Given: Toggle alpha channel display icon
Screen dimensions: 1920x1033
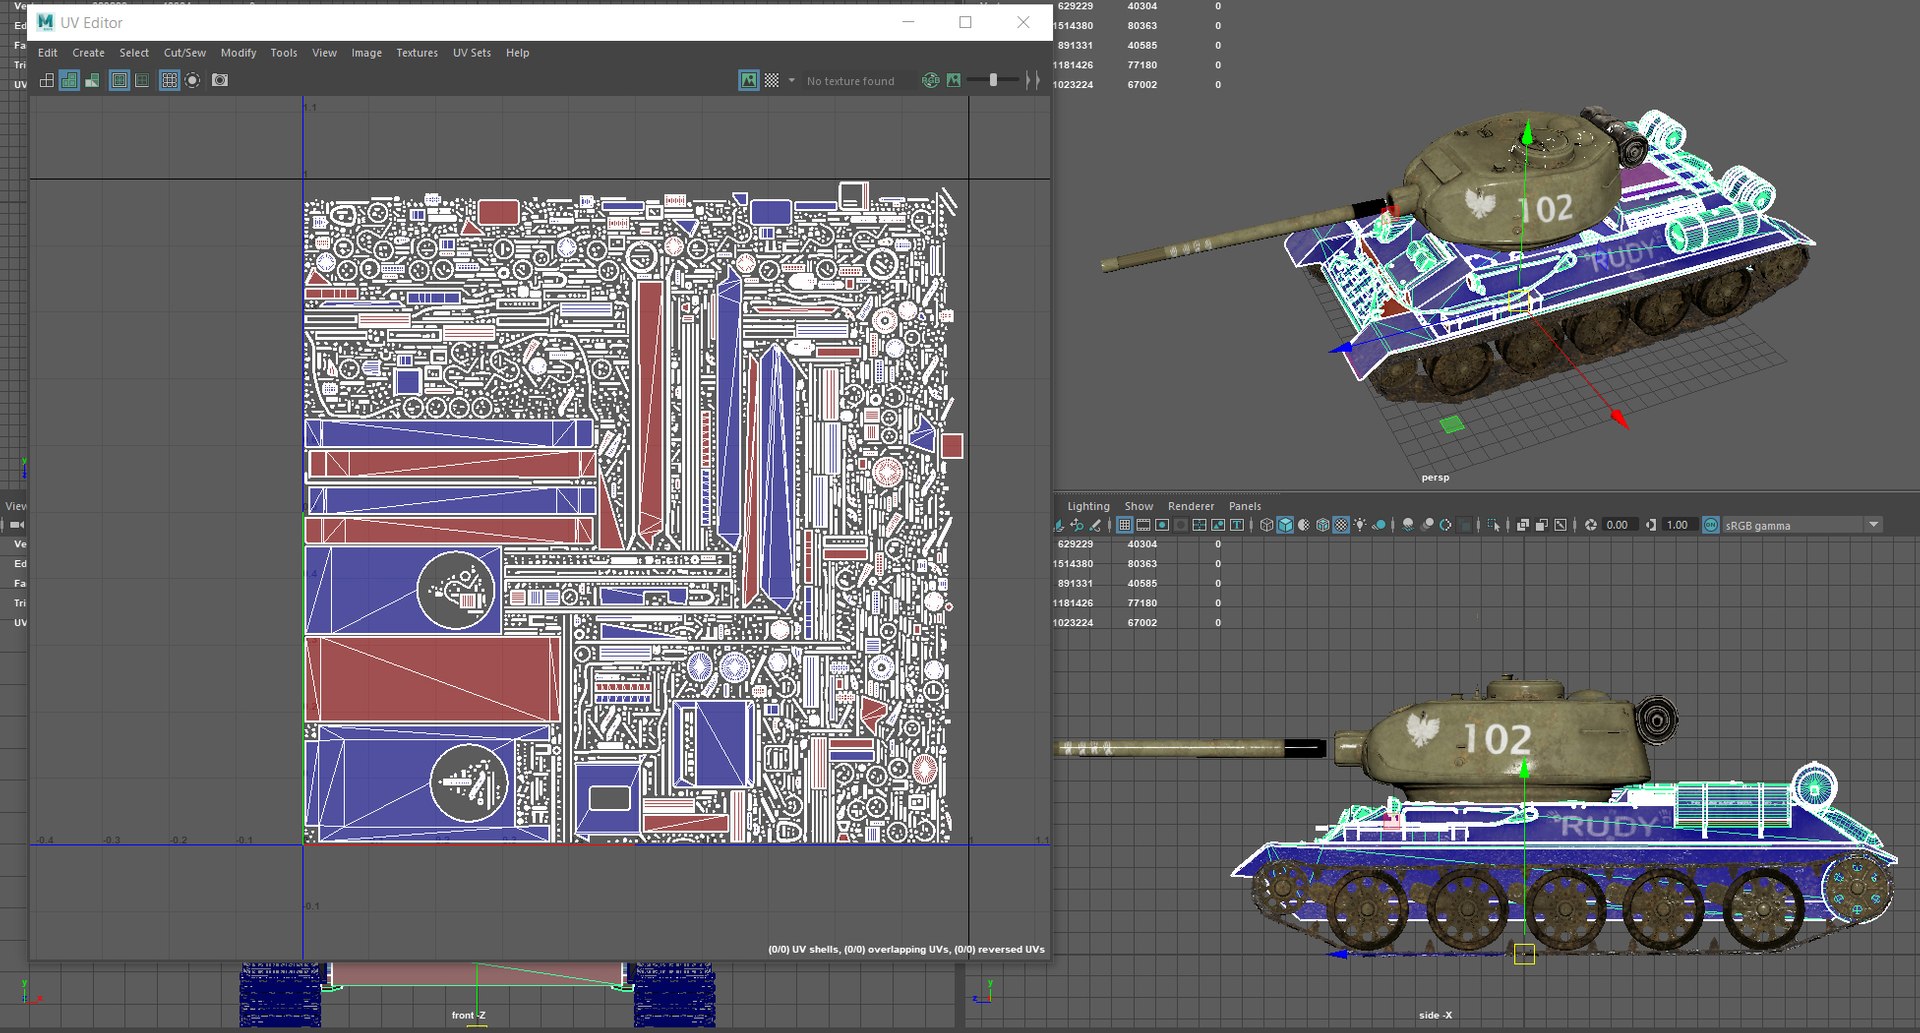Looking at the screenshot, I should point(954,80).
